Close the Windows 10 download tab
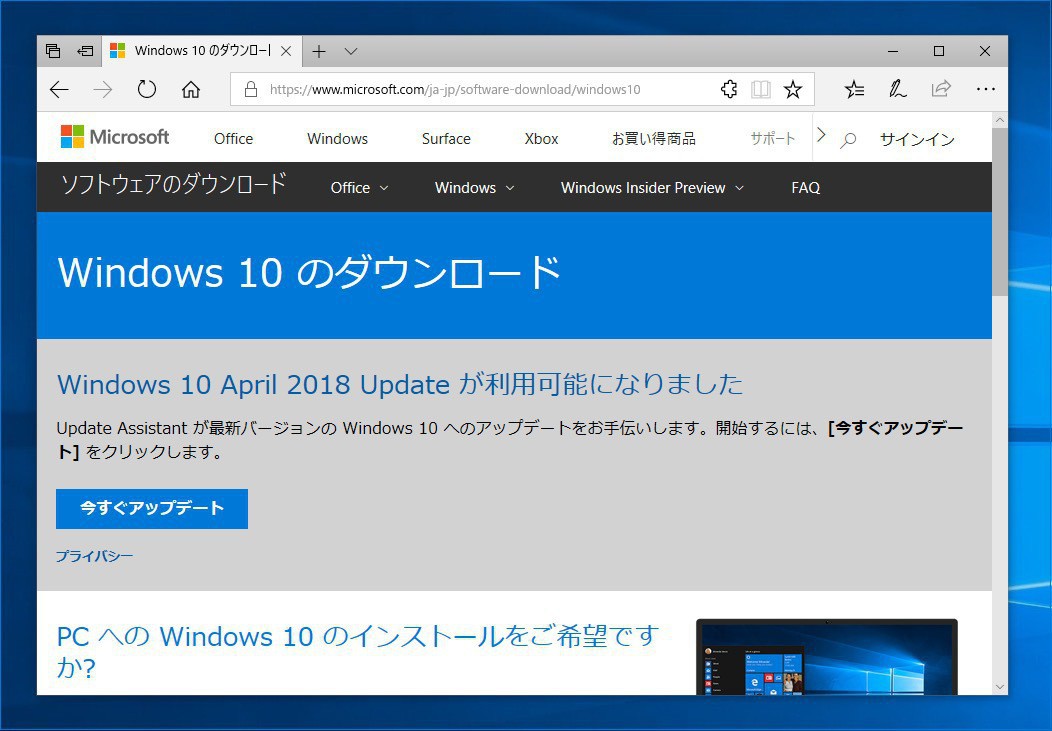The height and width of the screenshot is (731, 1052). pos(286,51)
